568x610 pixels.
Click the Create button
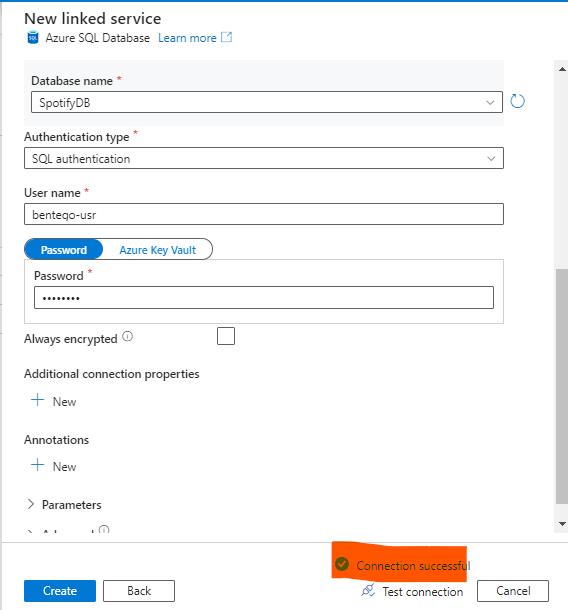[x=60, y=591]
